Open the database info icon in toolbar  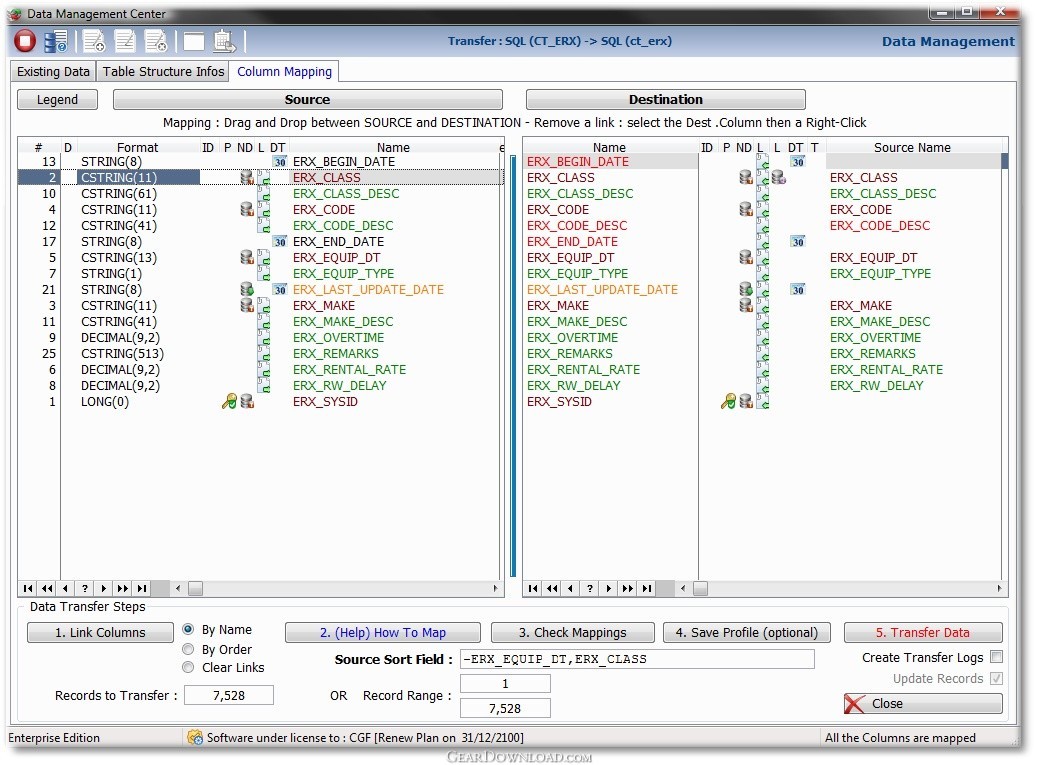pos(56,41)
